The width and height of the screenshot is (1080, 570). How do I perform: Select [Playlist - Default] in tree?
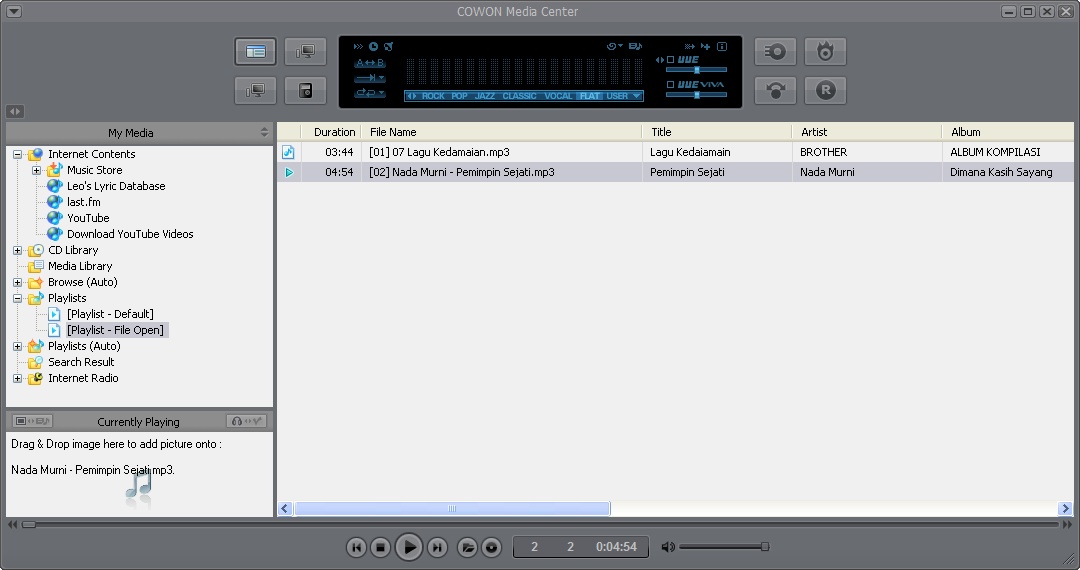click(110, 314)
